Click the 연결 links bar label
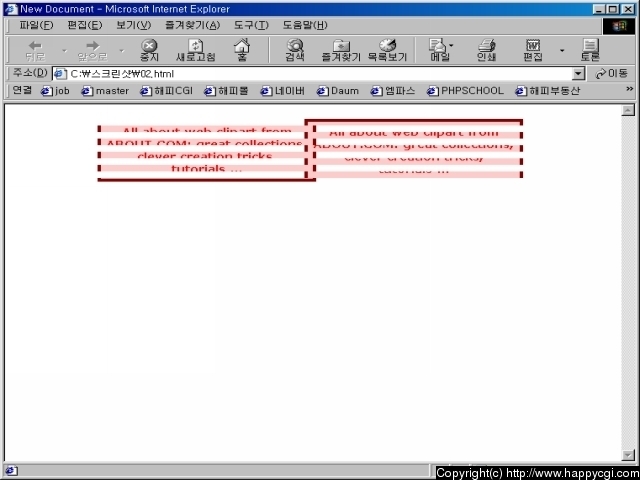The width and height of the screenshot is (640, 480). pyautogui.click(x=22, y=90)
